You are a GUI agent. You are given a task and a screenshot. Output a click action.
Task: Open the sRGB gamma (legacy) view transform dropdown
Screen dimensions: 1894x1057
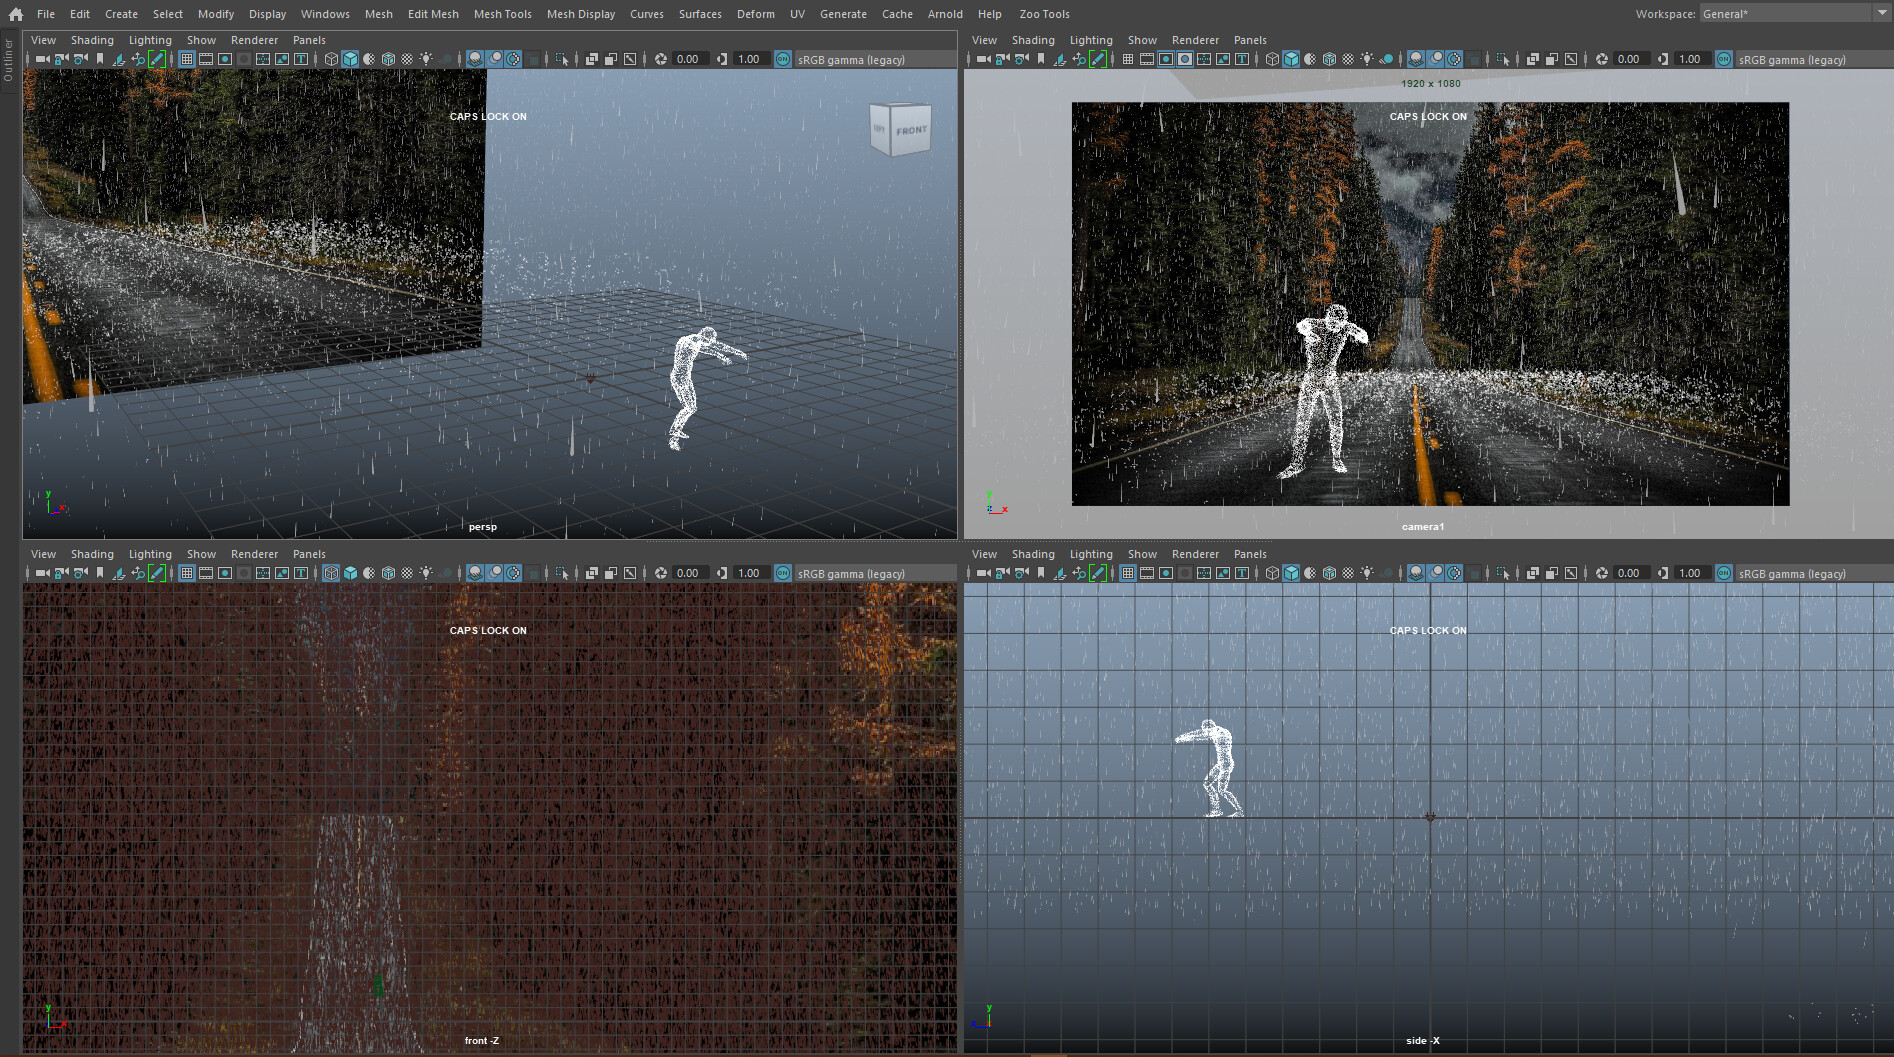point(850,59)
